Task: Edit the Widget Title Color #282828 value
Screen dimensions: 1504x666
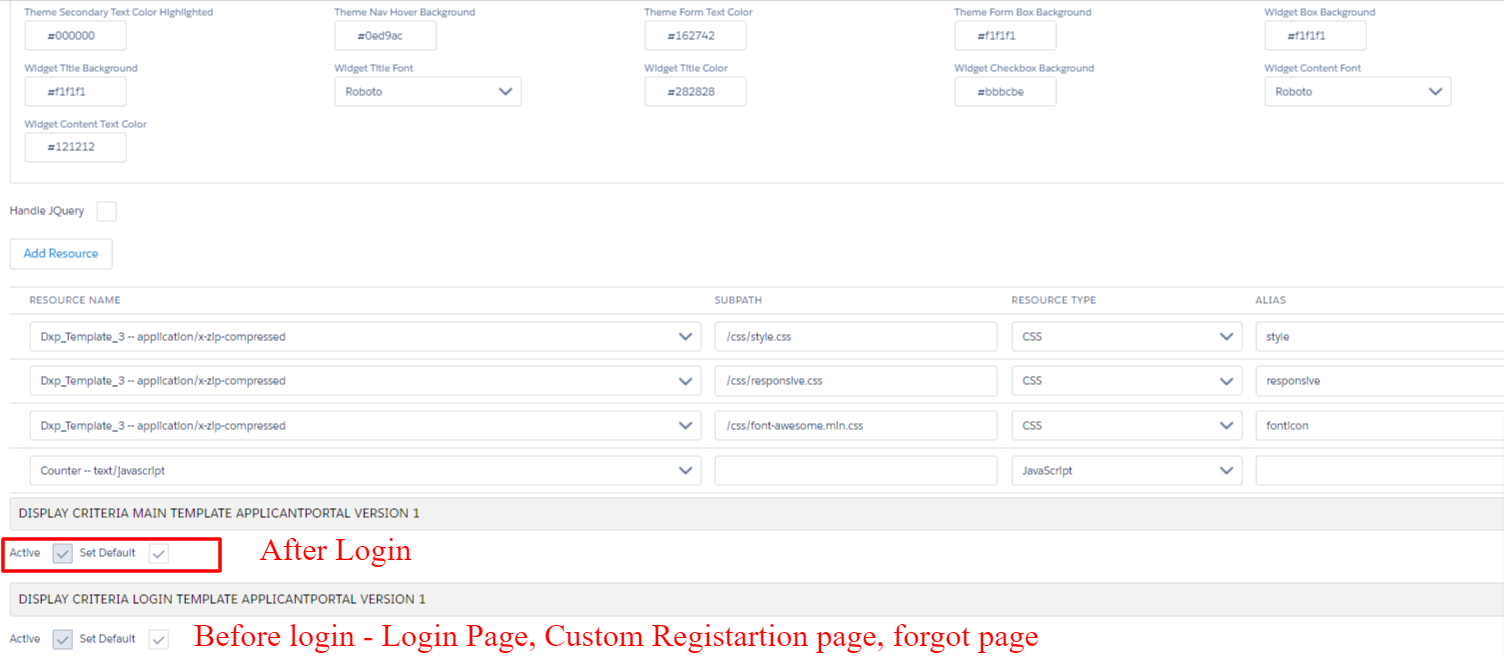Action: click(x=695, y=92)
